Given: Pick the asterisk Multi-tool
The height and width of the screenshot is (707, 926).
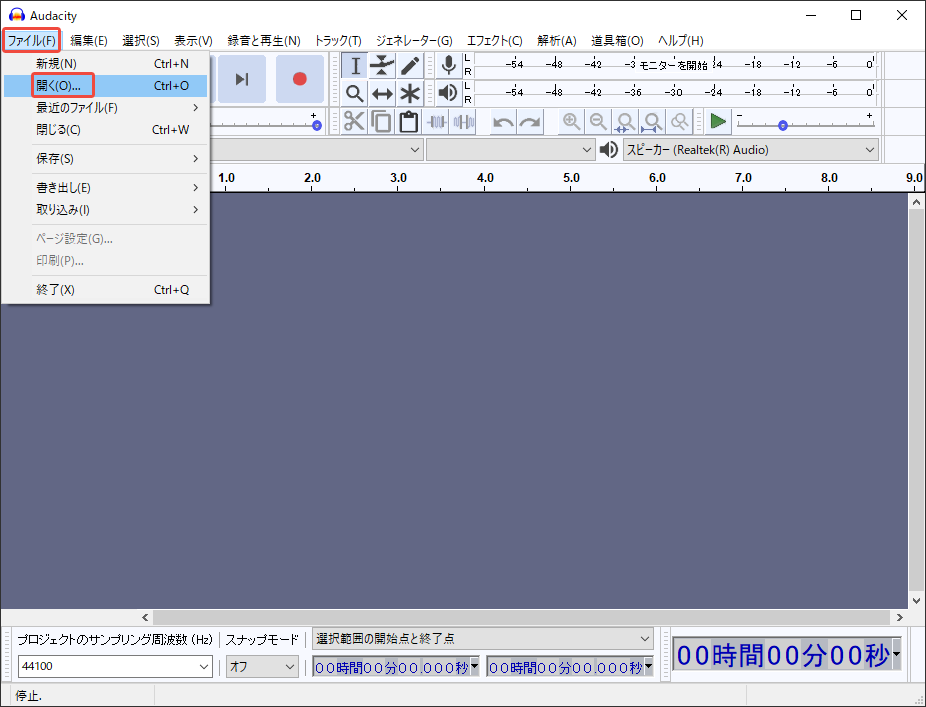Looking at the screenshot, I should click(x=410, y=94).
